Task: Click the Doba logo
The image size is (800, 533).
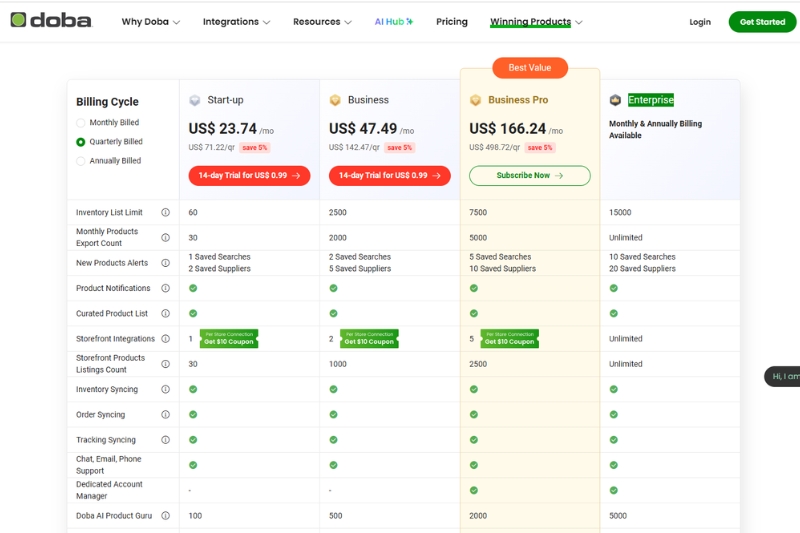Action: pos(51,20)
